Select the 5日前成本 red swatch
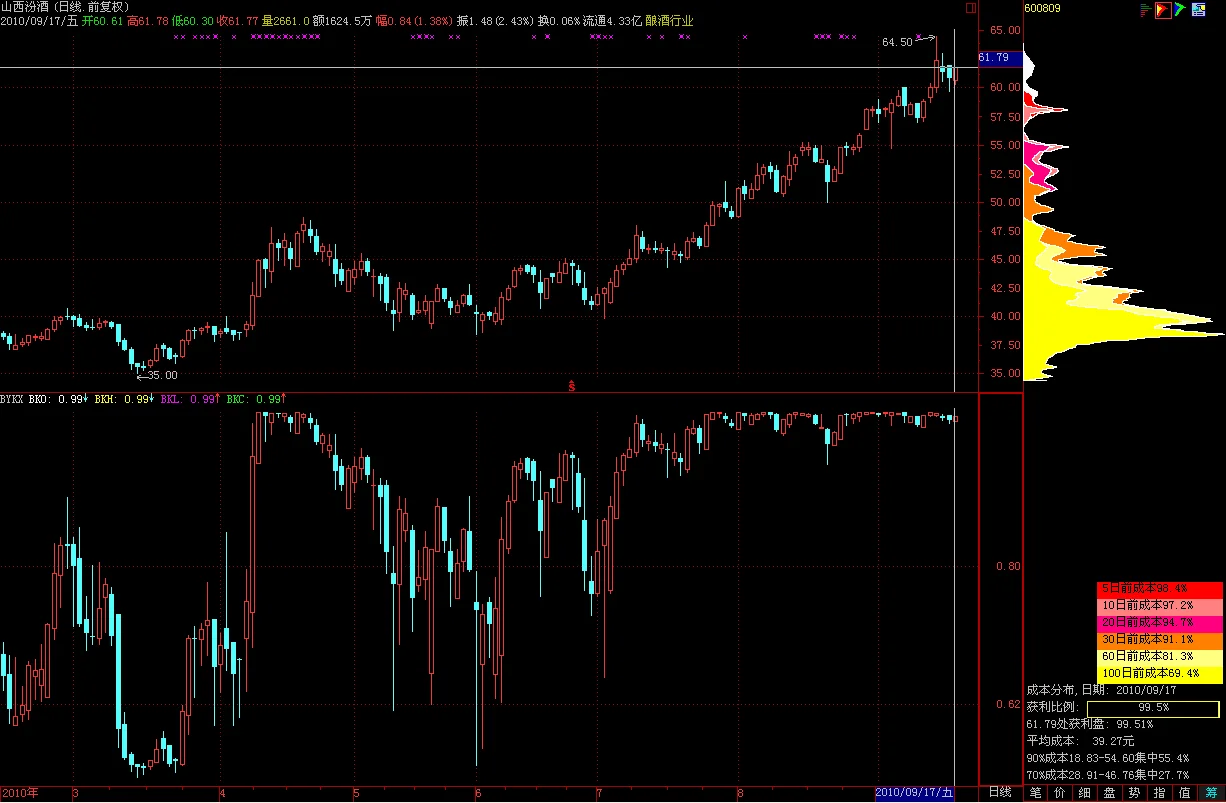The width and height of the screenshot is (1226, 803). click(1160, 589)
